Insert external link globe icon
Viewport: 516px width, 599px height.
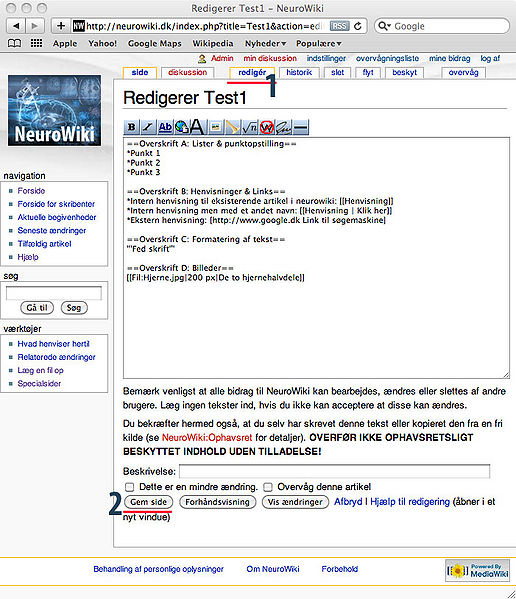(x=182, y=127)
